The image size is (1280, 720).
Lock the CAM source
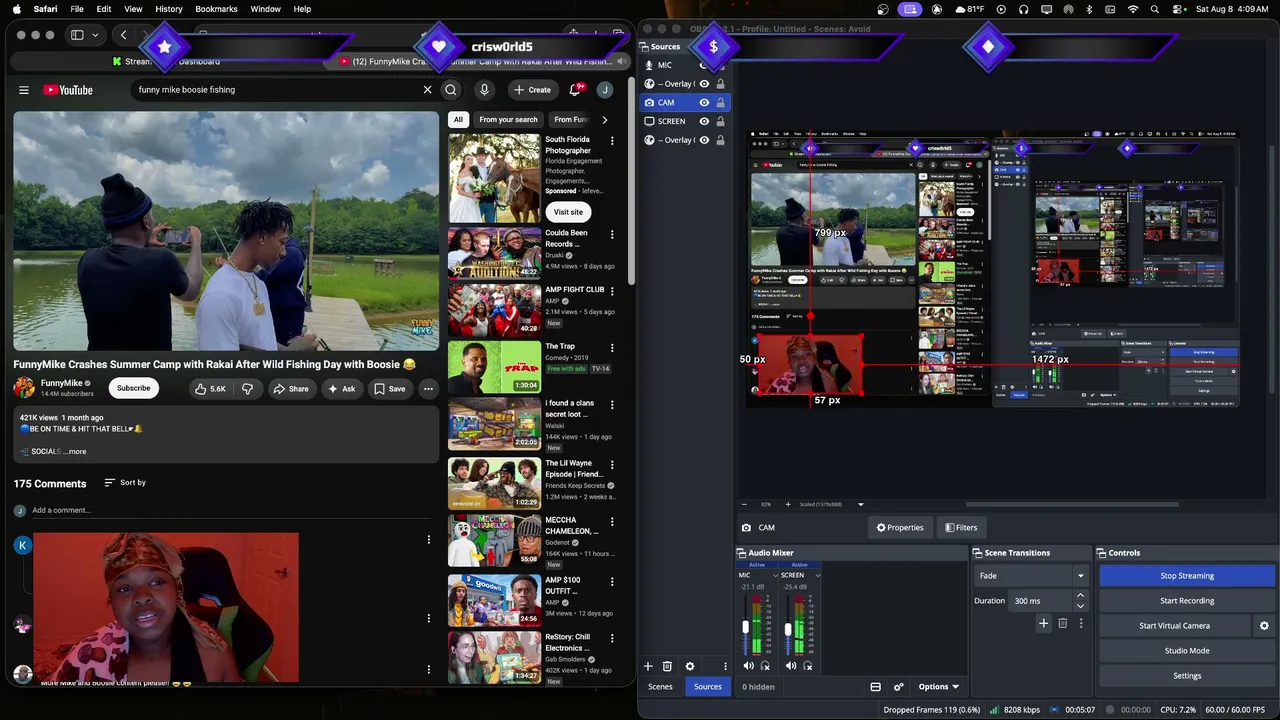719,102
